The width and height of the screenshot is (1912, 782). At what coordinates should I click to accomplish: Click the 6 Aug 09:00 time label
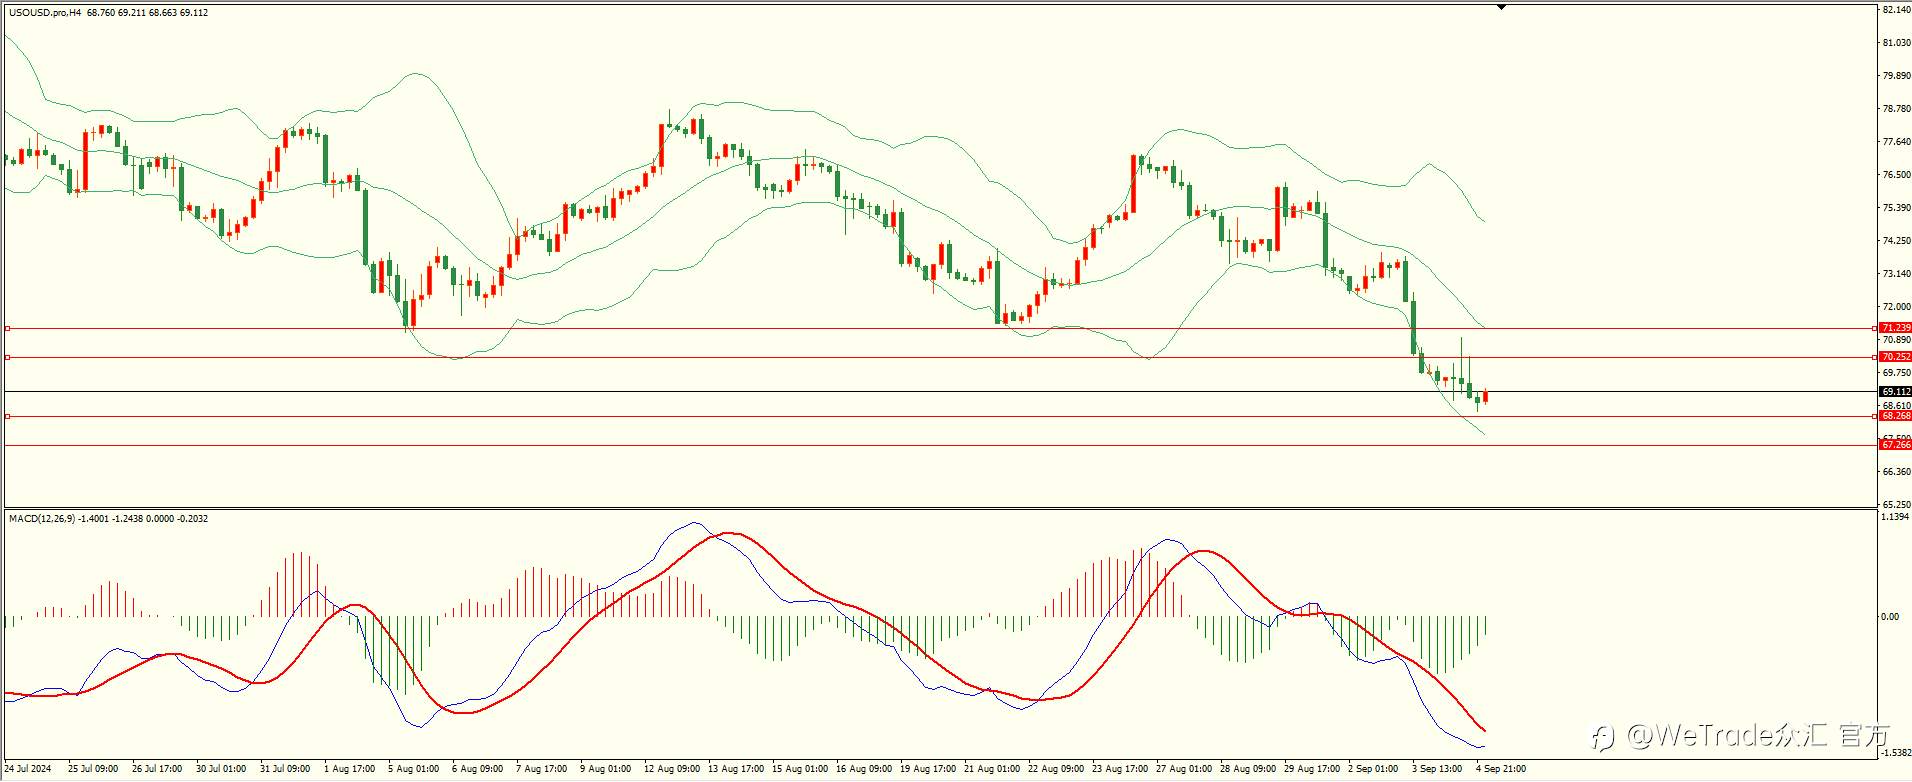[478, 769]
